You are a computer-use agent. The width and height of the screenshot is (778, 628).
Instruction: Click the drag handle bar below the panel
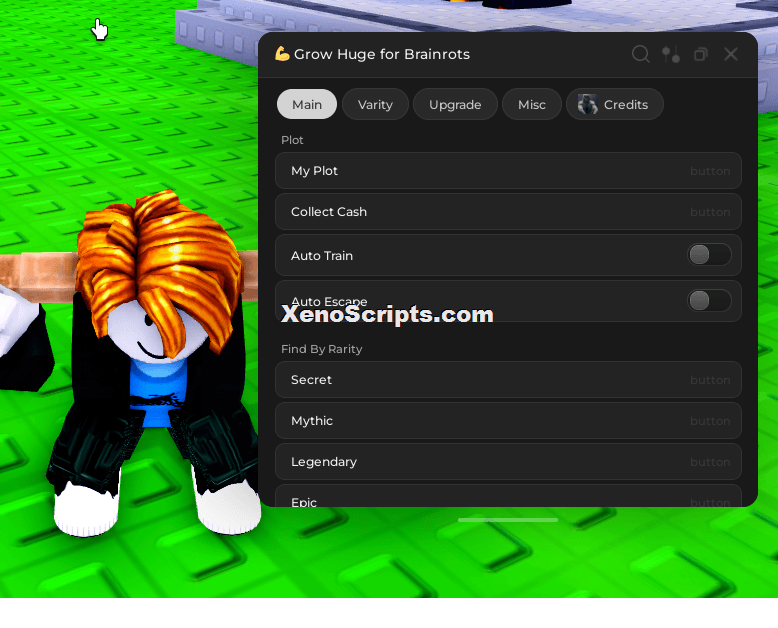click(x=508, y=520)
